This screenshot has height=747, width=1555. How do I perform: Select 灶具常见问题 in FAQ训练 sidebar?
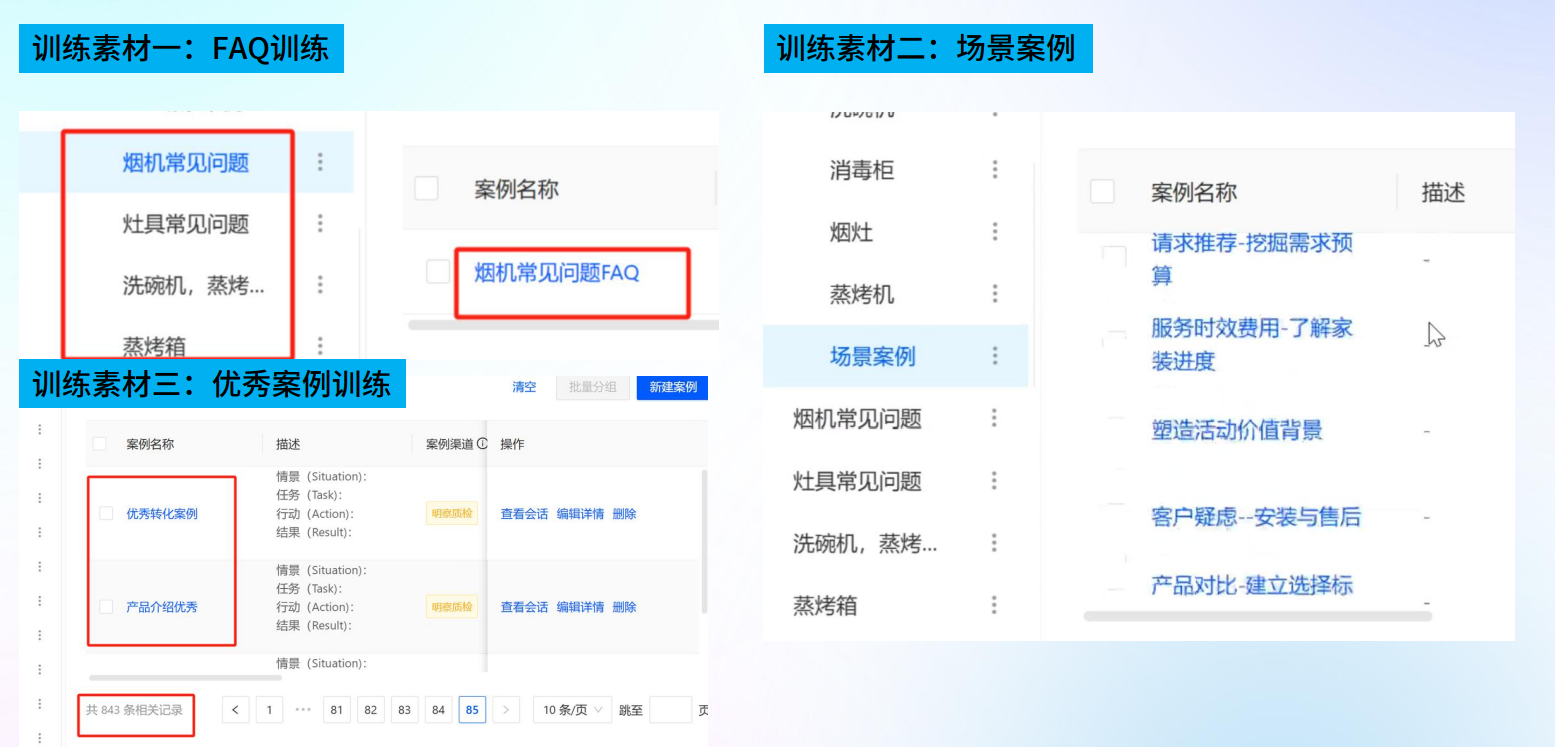186,224
